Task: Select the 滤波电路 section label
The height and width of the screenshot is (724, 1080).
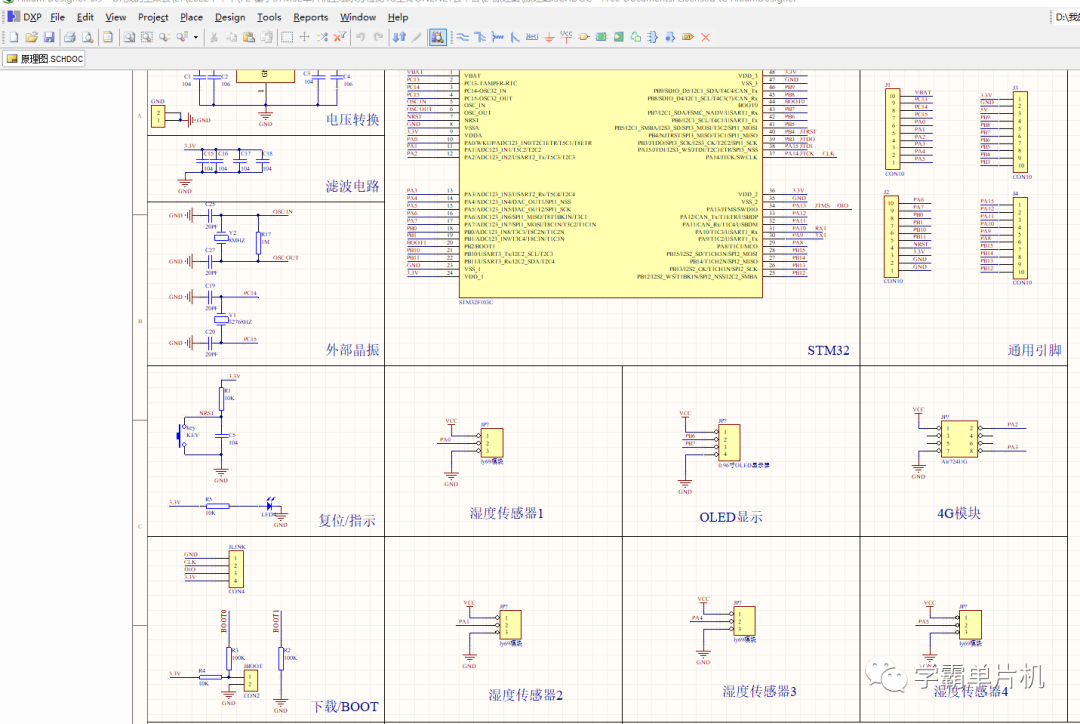Action: coord(353,186)
